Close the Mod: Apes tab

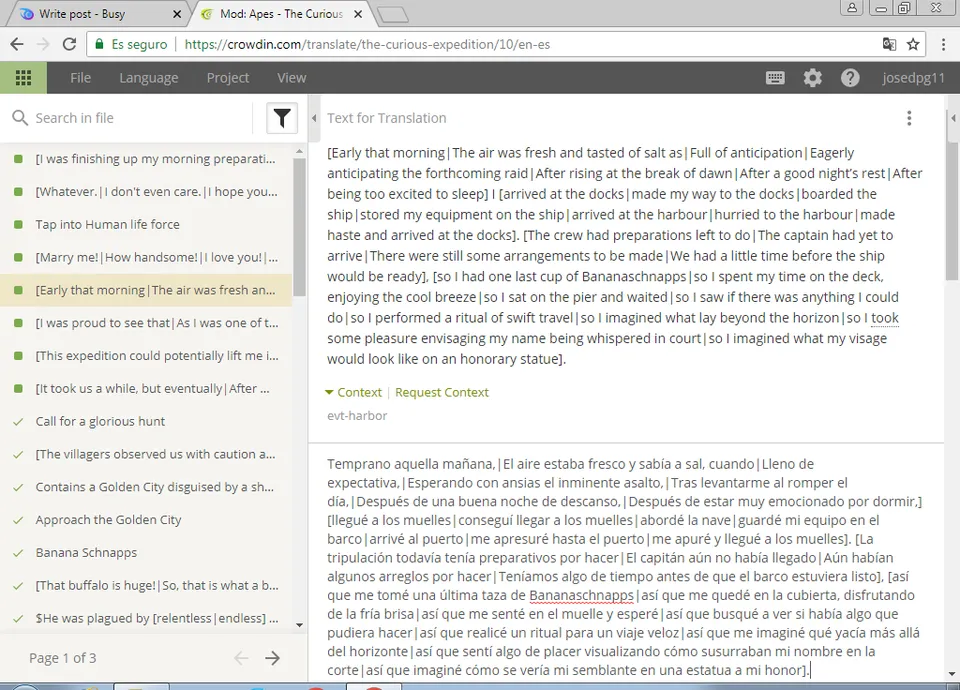358,14
